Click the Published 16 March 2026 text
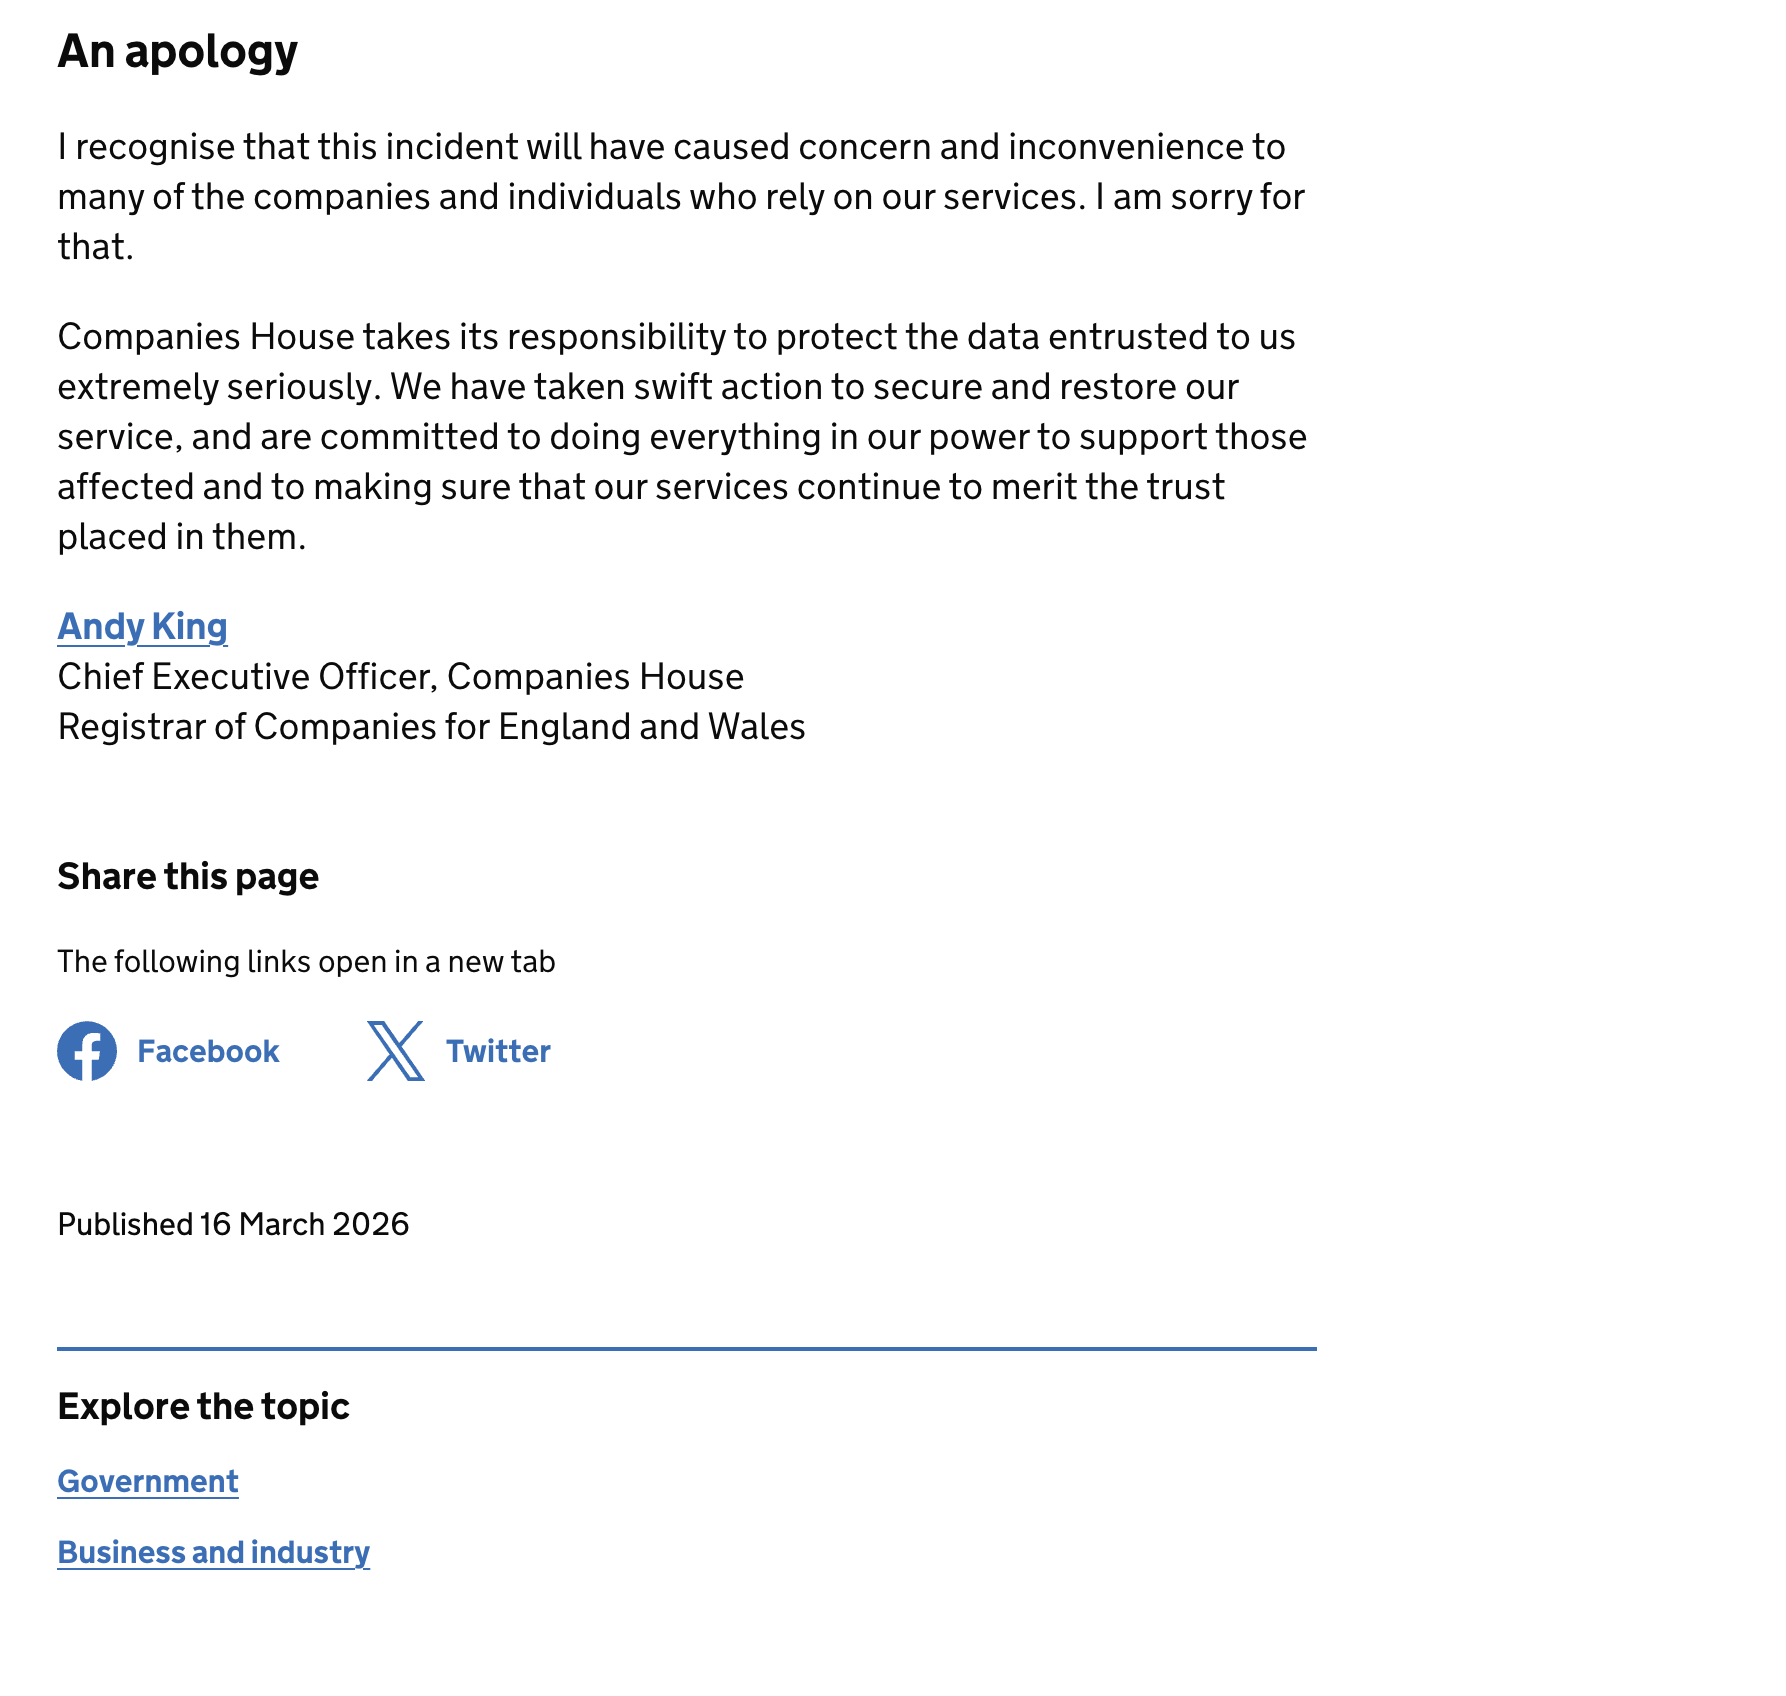 click(233, 1224)
